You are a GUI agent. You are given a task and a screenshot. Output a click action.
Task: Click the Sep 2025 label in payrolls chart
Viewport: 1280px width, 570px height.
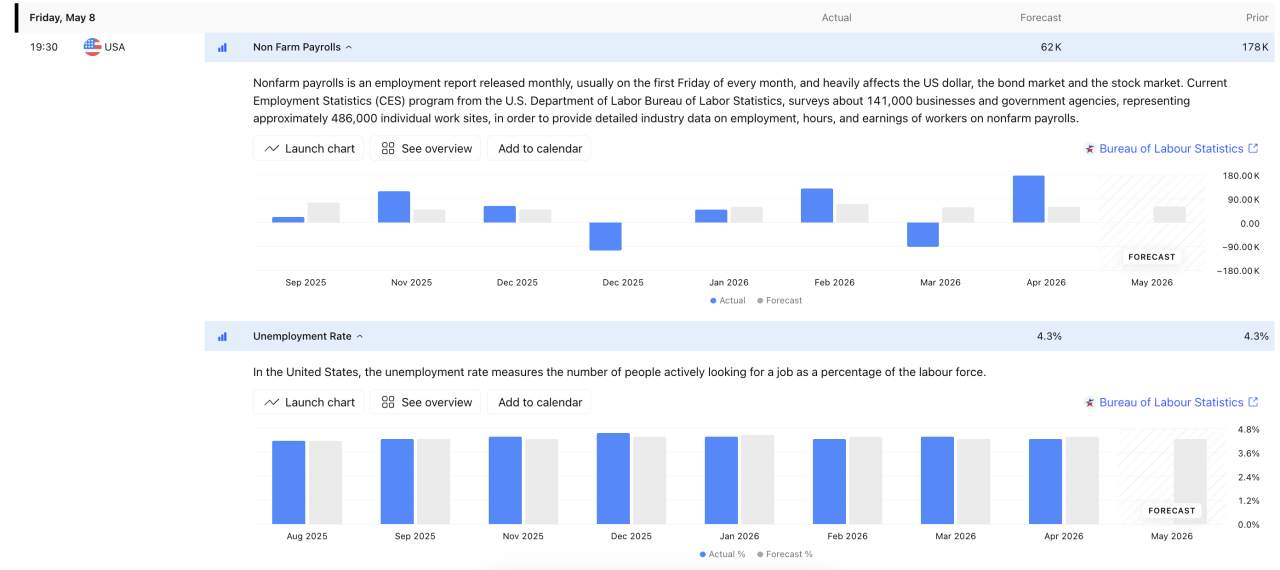(305, 282)
